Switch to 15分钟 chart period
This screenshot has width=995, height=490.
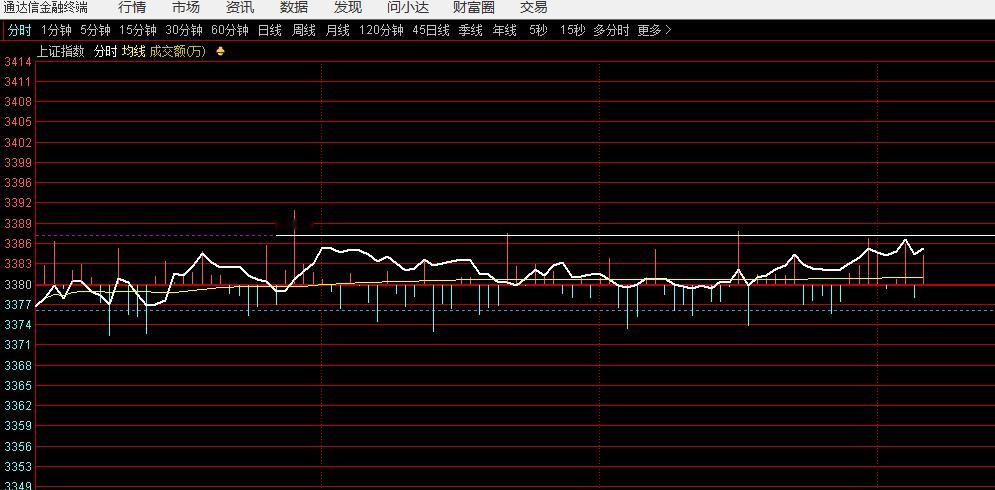pos(138,30)
